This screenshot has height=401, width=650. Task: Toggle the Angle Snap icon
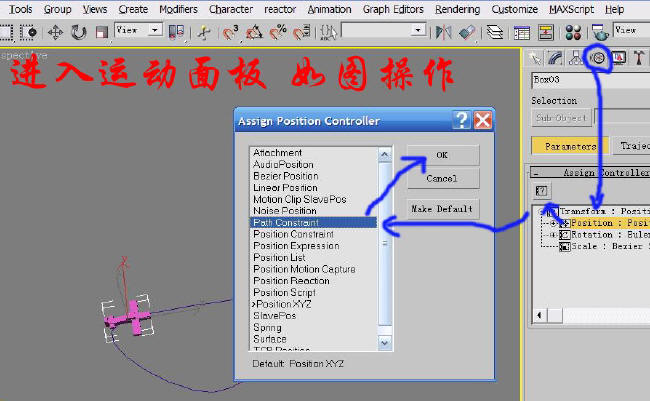pos(255,32)
